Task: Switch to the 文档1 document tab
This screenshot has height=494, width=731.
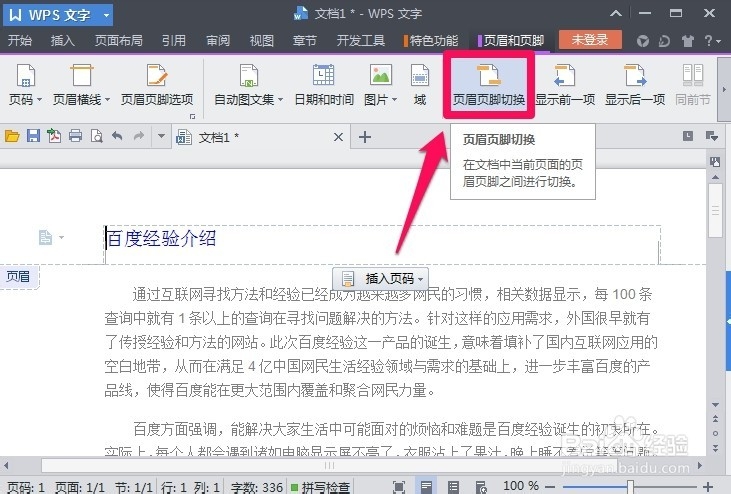Action: point(261,137)
